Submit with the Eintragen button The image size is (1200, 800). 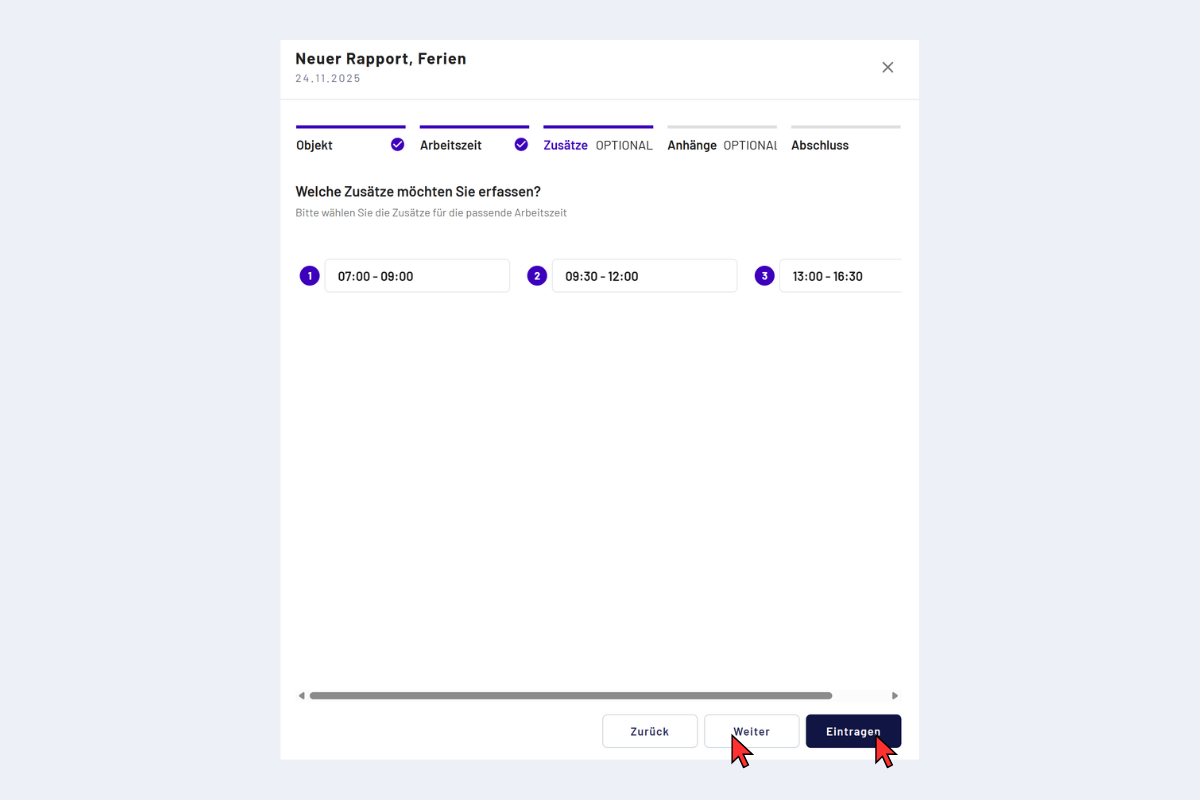click(x=853, y=731)
